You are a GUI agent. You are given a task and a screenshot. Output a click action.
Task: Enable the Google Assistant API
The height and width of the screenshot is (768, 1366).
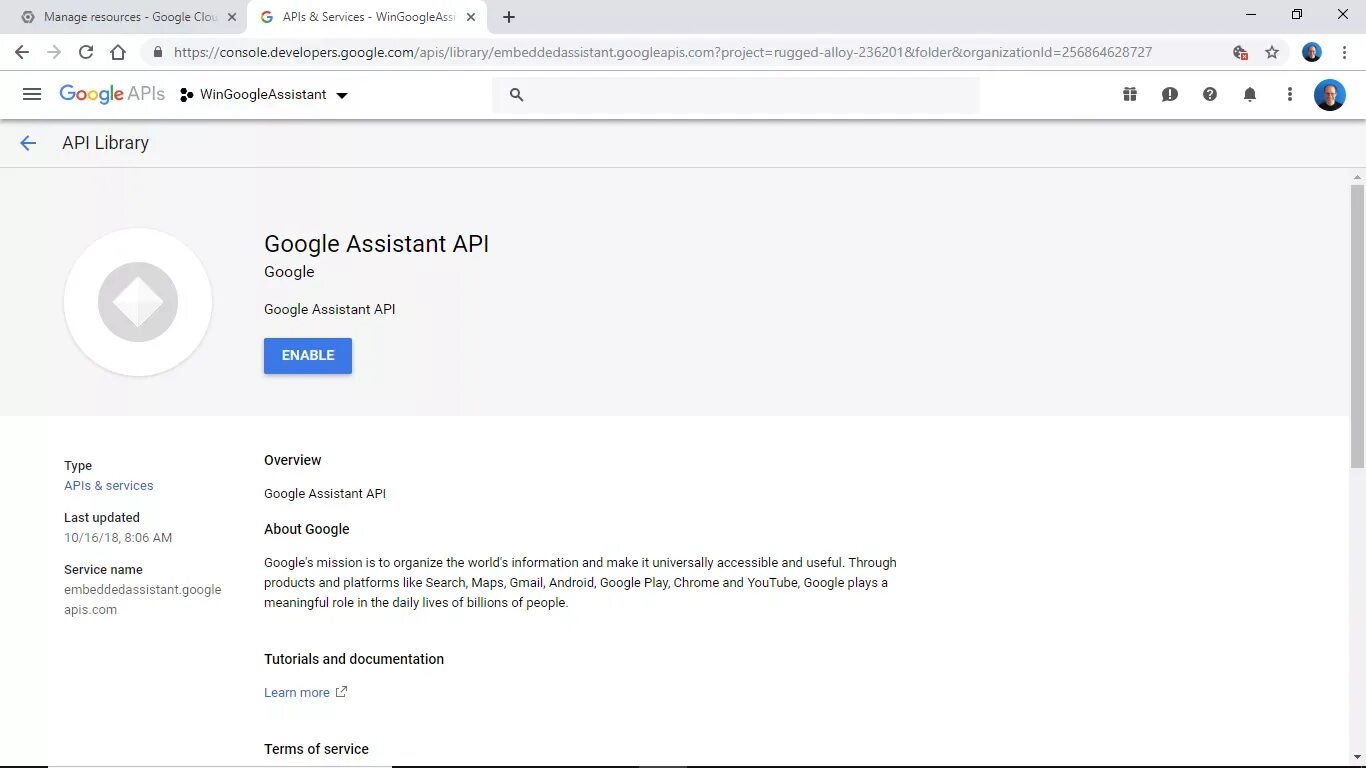point(308,355)
